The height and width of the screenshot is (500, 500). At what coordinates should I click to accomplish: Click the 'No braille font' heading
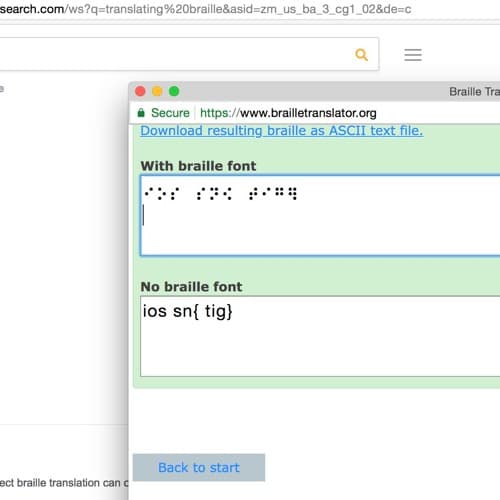point(191,287)
